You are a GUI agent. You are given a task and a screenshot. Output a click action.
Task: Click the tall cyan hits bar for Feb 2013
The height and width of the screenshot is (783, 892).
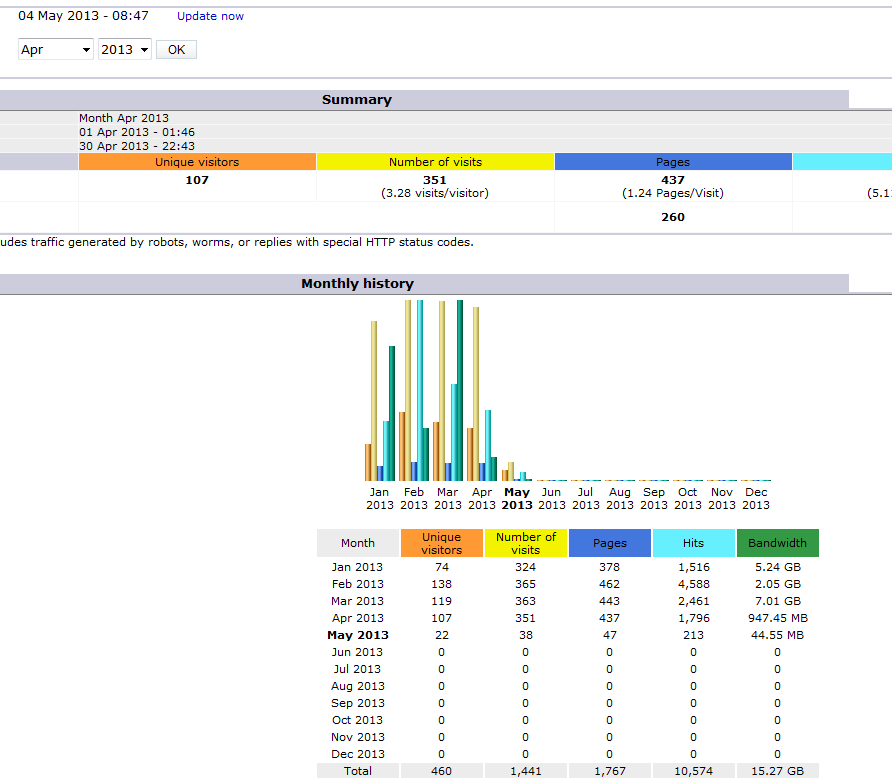pyautogui.click(x=420, y=390)
